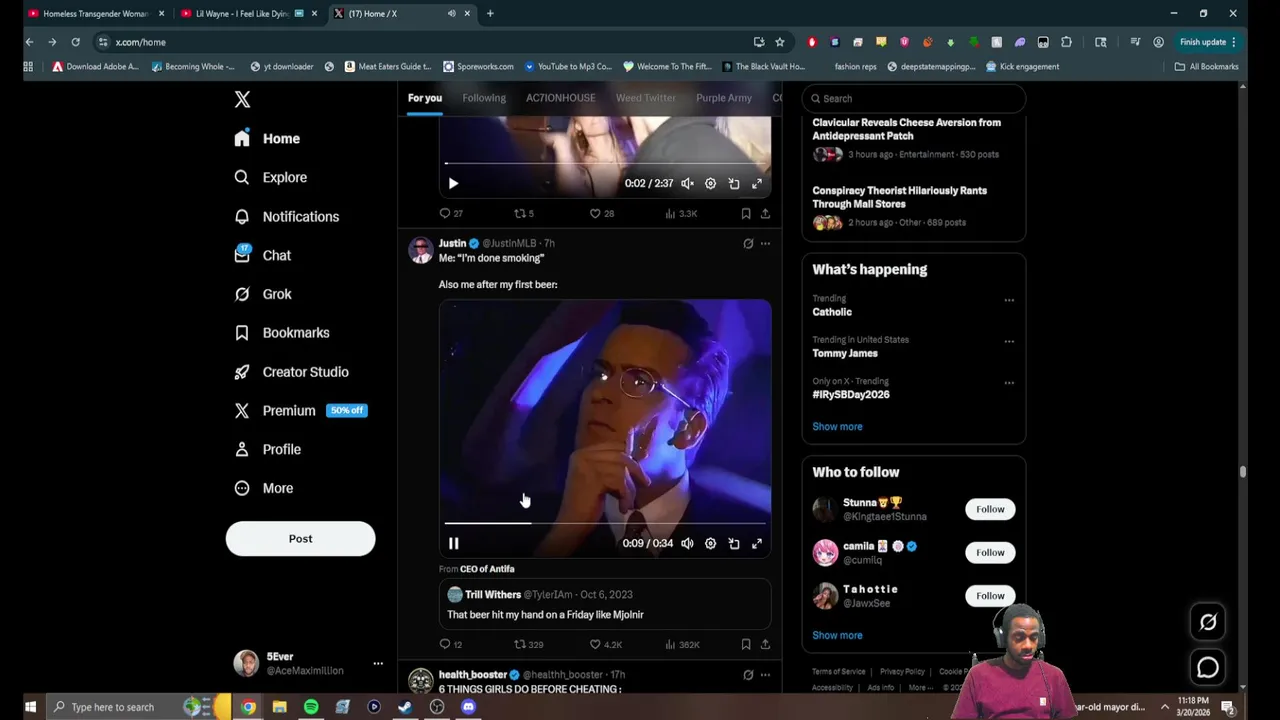The image size is (1280, 720).
Task: Show more under Who to follow
Action: coord(837,635)
